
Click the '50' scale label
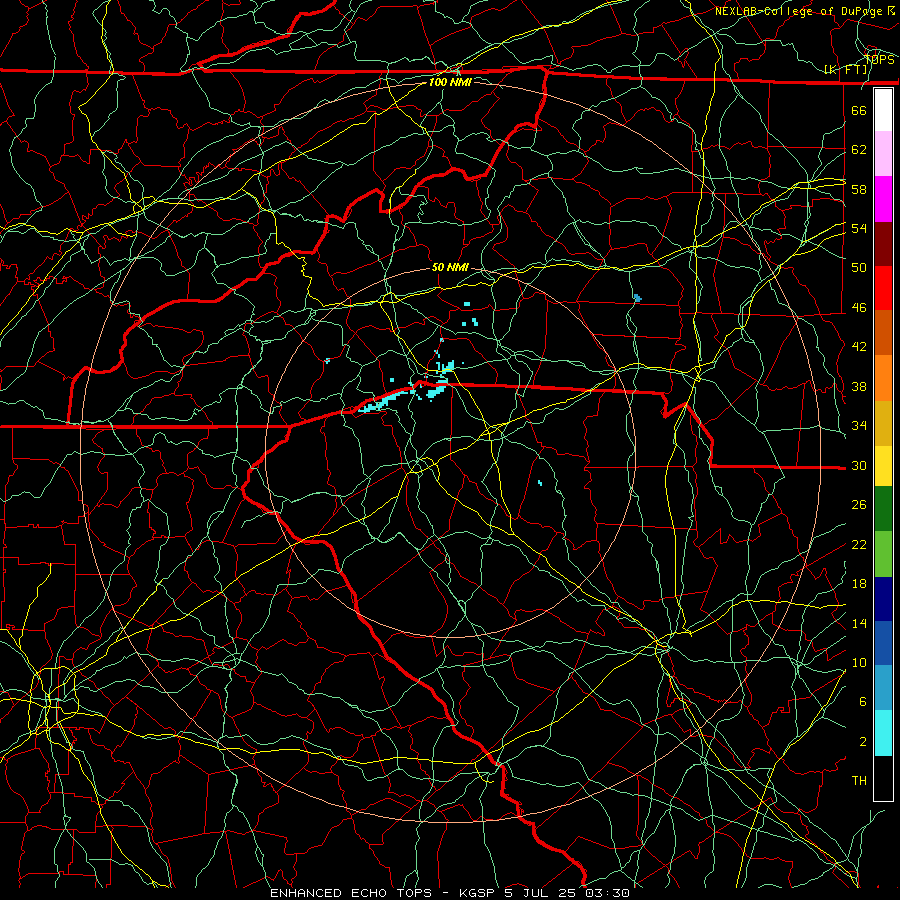(859, 268)
